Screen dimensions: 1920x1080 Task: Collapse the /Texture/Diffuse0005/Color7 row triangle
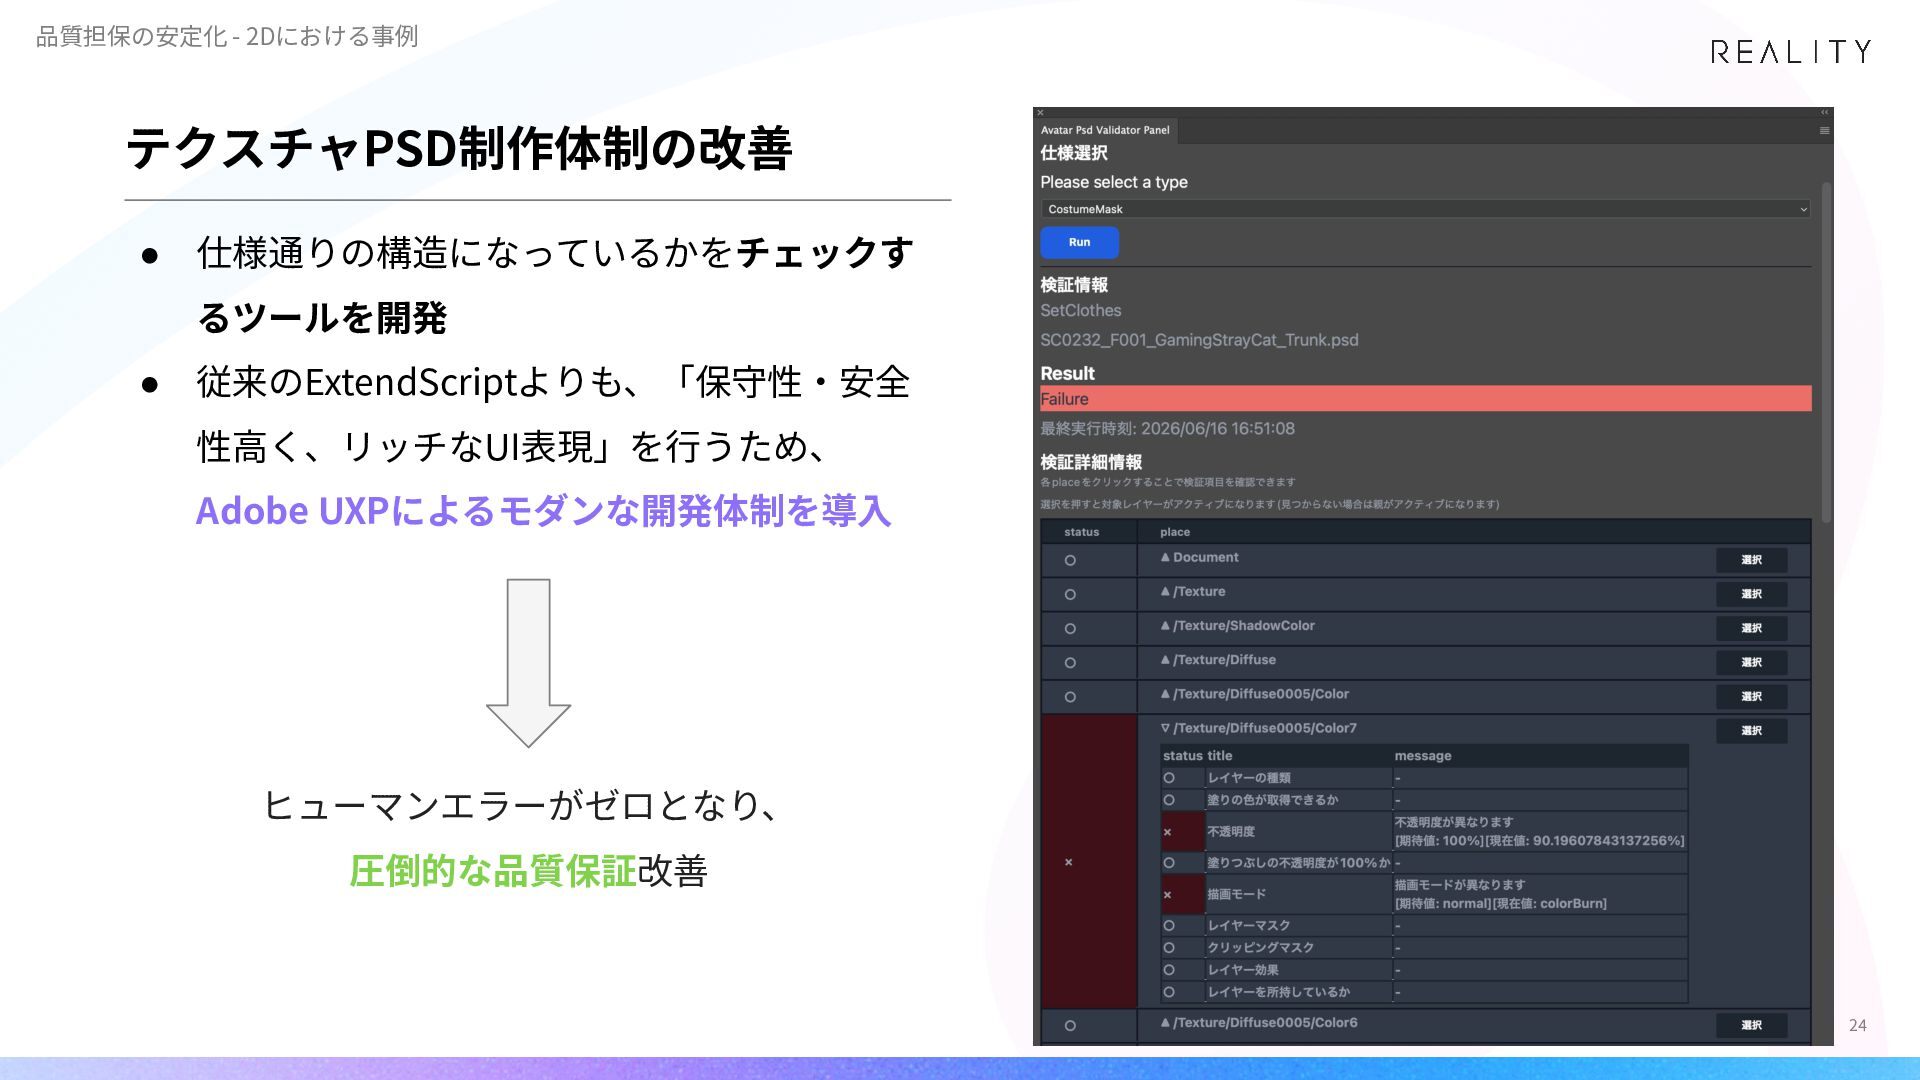tap(1165, 728)
